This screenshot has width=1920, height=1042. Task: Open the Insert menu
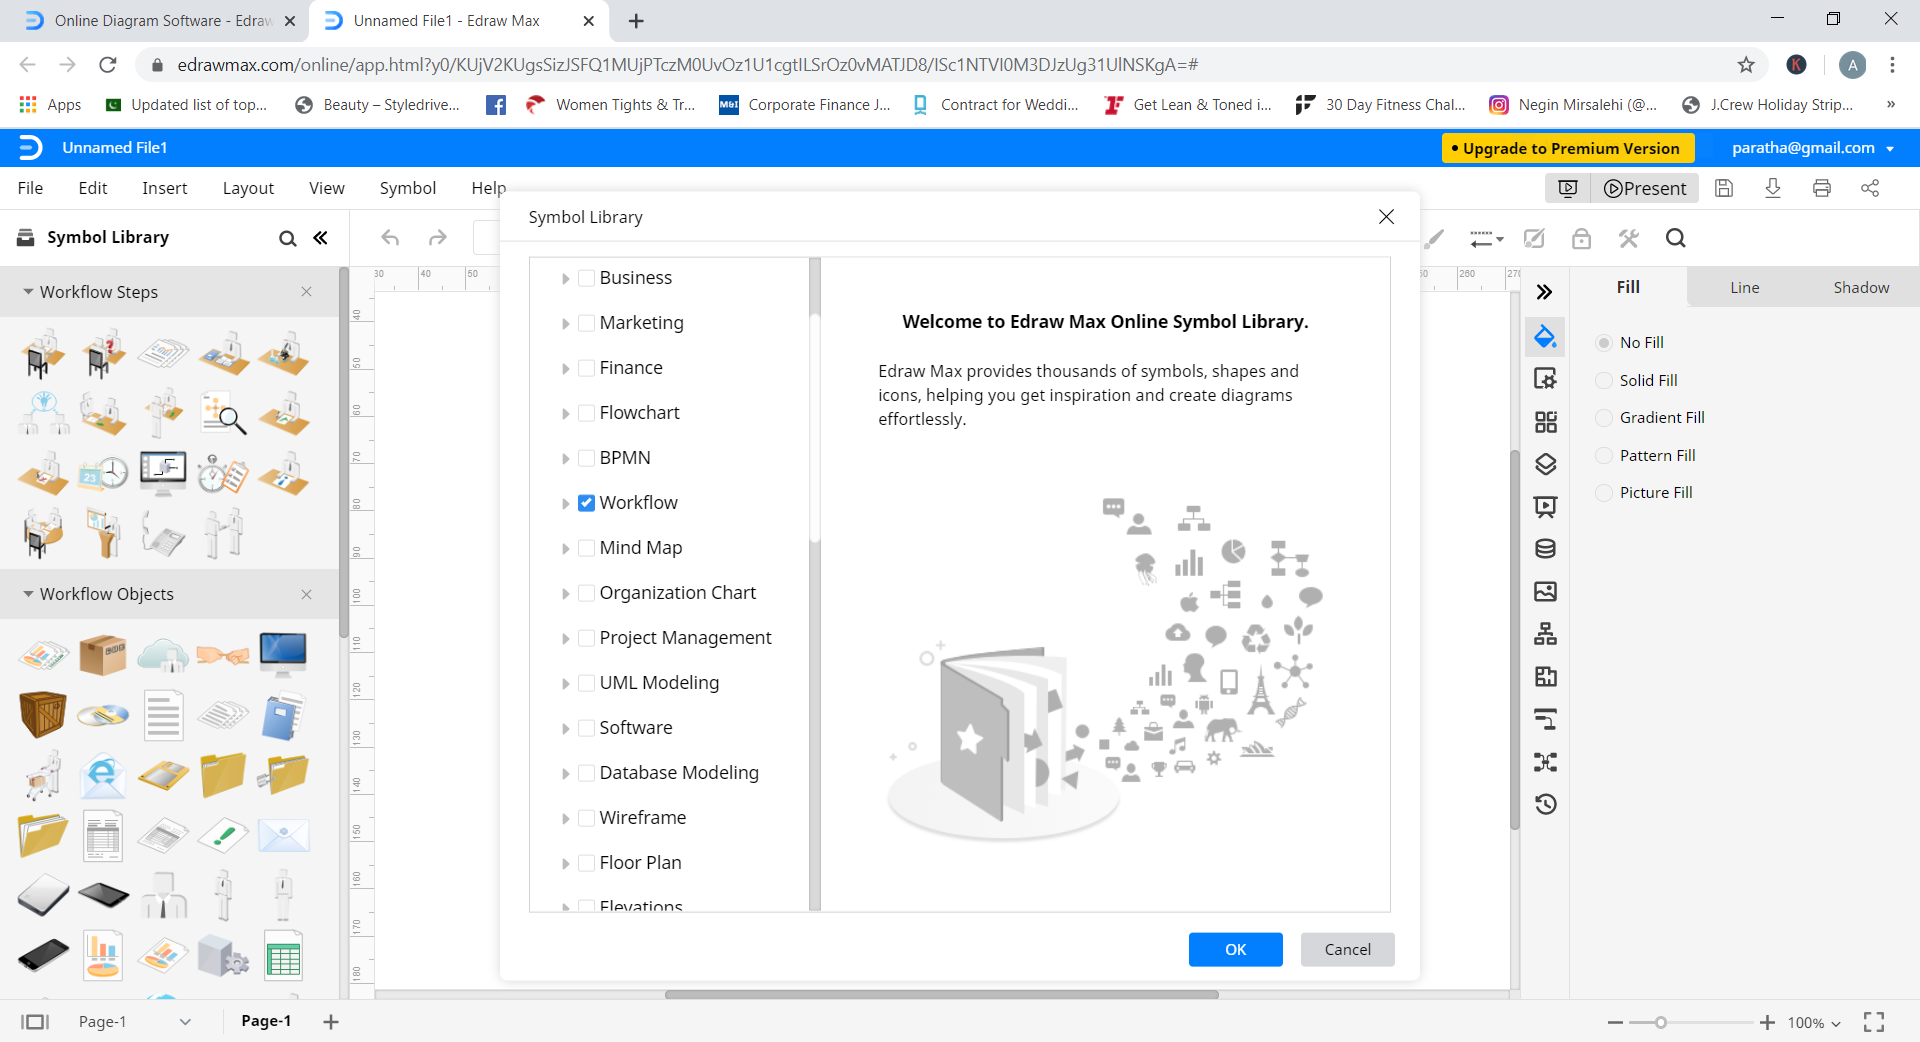point(165,188)
